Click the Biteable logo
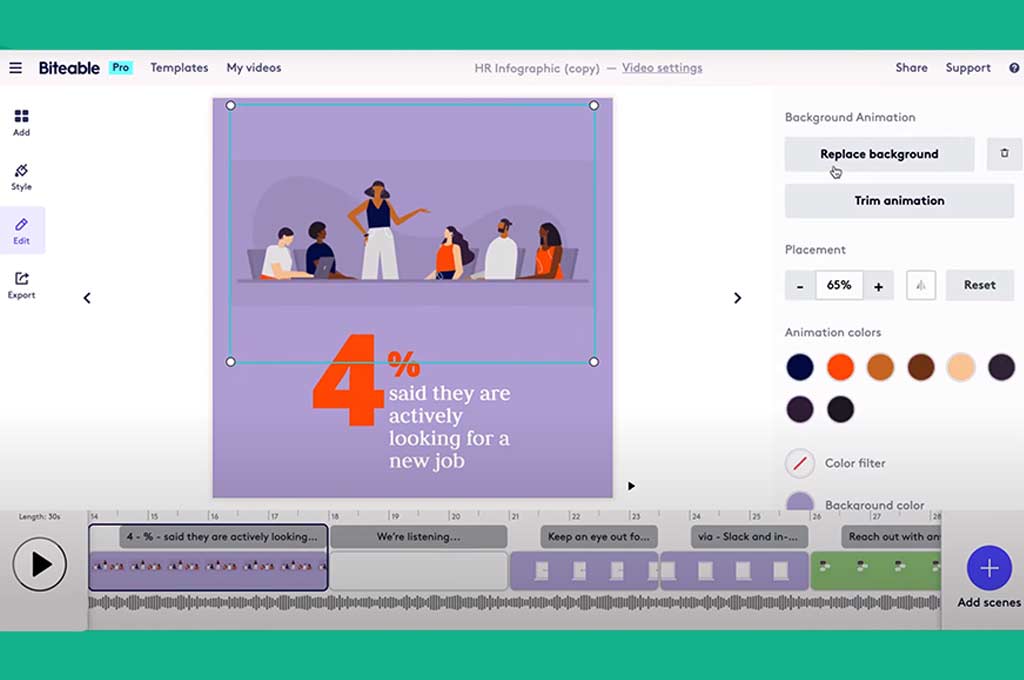Viewport: 1024px width, 680px height. [x=69, y=68]
